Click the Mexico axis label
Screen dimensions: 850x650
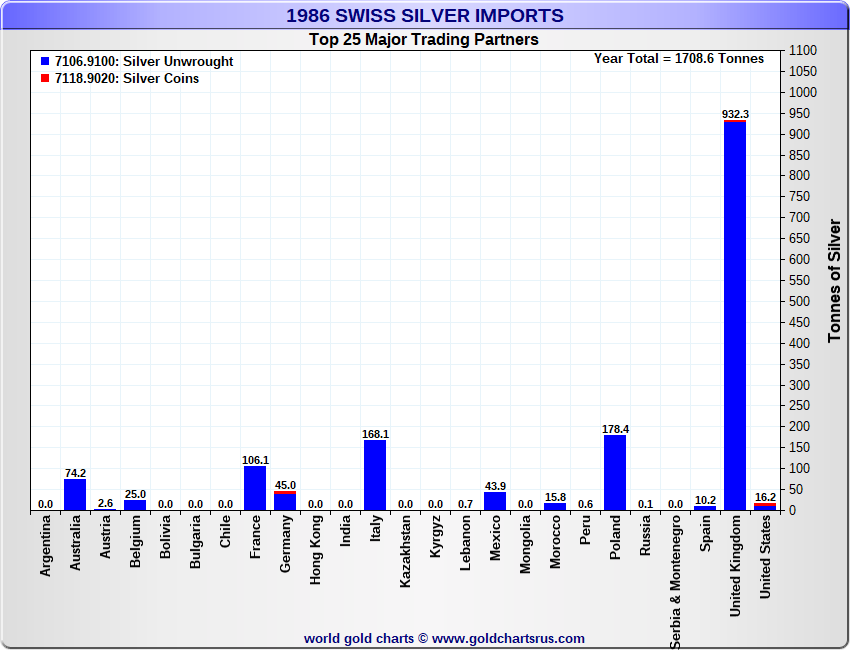[x=495, y=538]
